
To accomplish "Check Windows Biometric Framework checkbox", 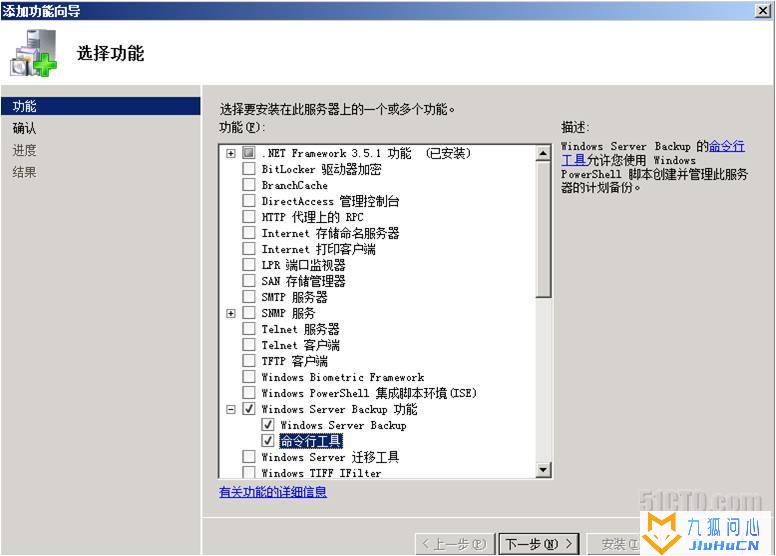I will (249, 377).
